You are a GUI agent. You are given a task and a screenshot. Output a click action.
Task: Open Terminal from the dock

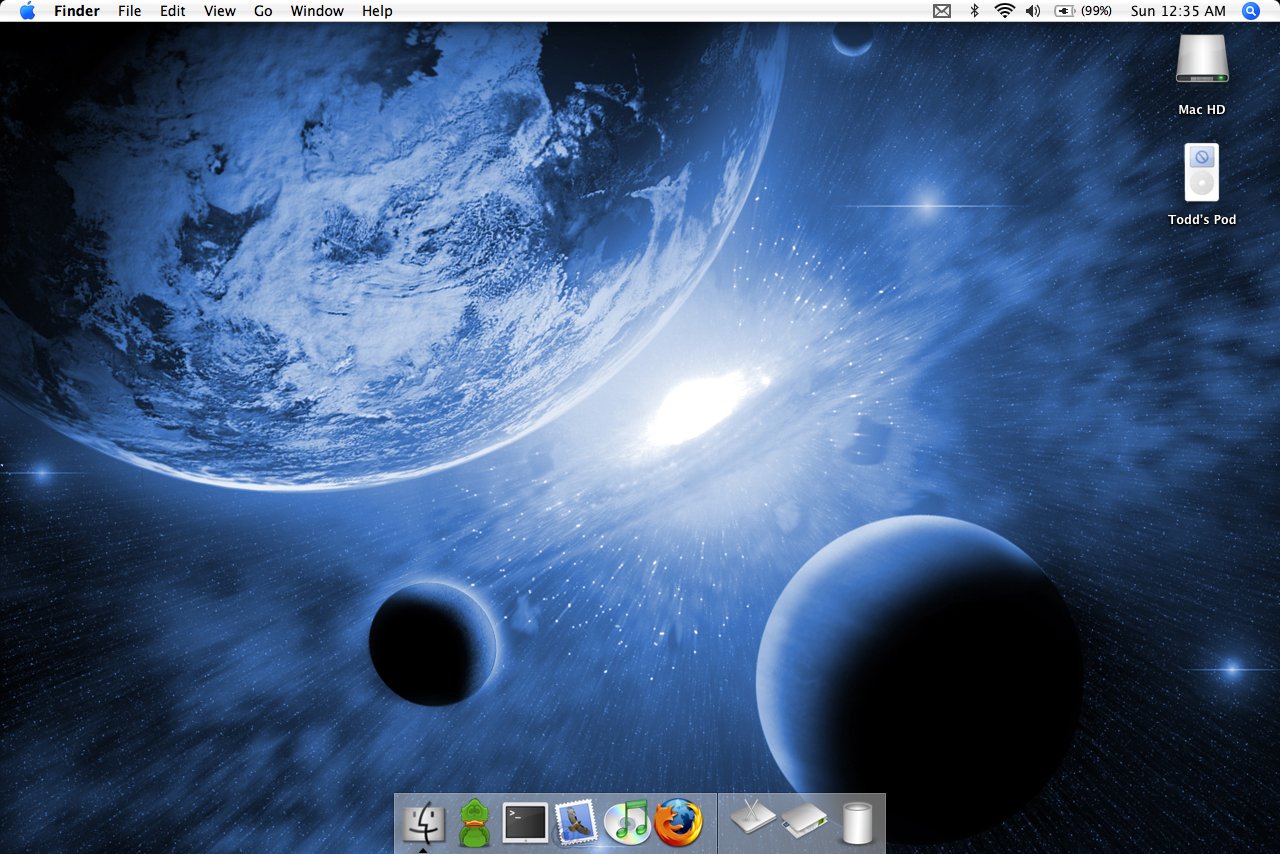pyautogui.click(x=525, y=822)
